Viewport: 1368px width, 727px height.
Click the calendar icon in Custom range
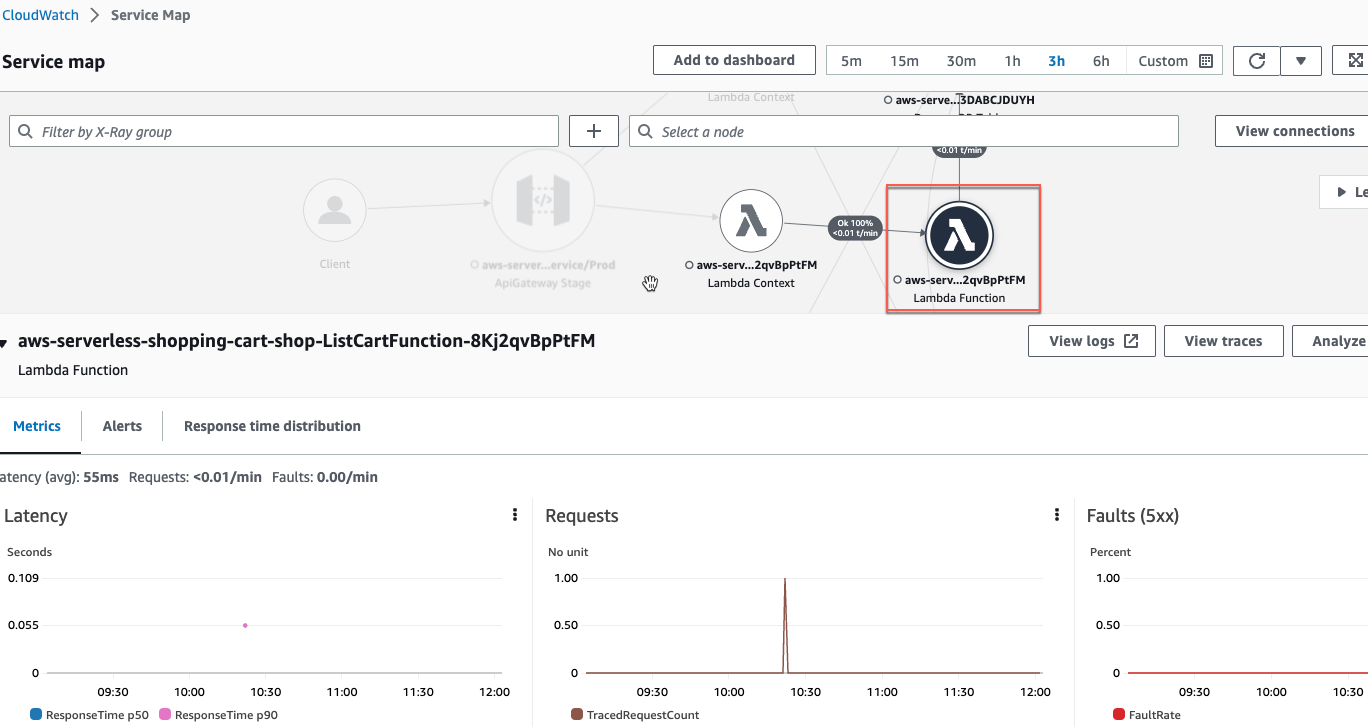point(1205,61)
